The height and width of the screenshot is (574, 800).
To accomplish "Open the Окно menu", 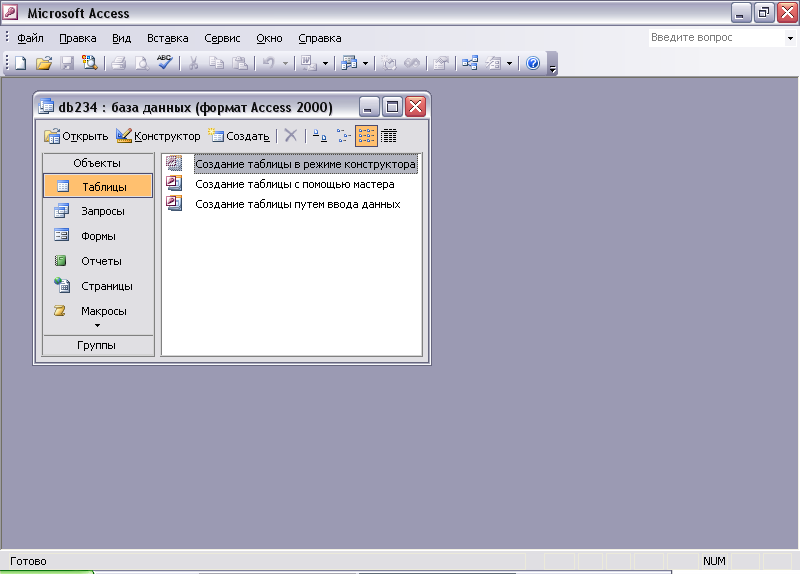I will [x=269, y=38].
